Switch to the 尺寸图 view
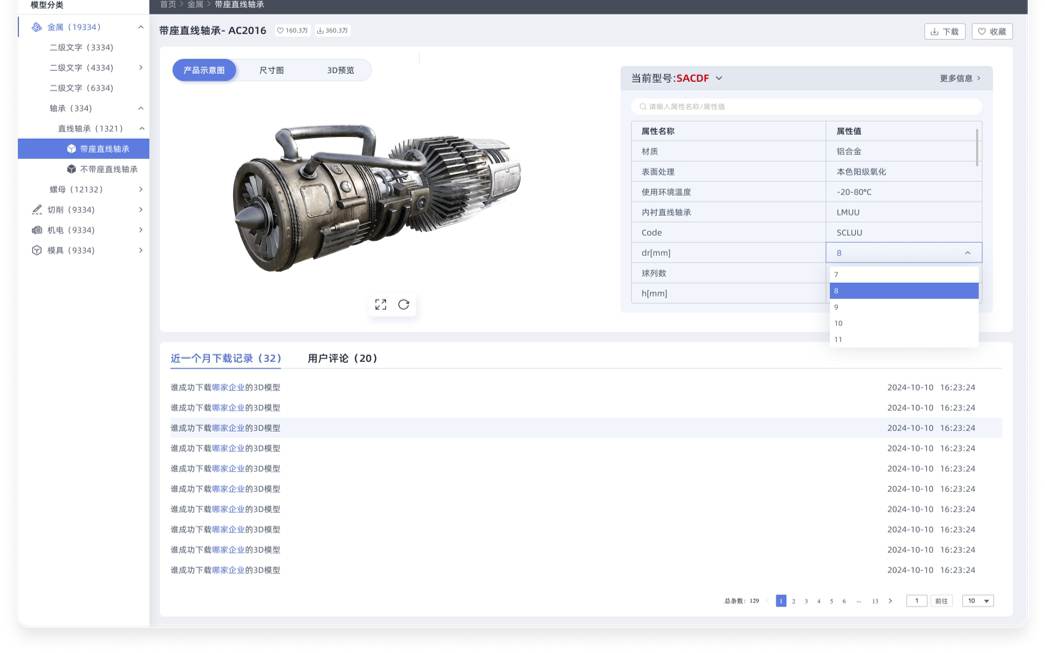 click(272, 70)
